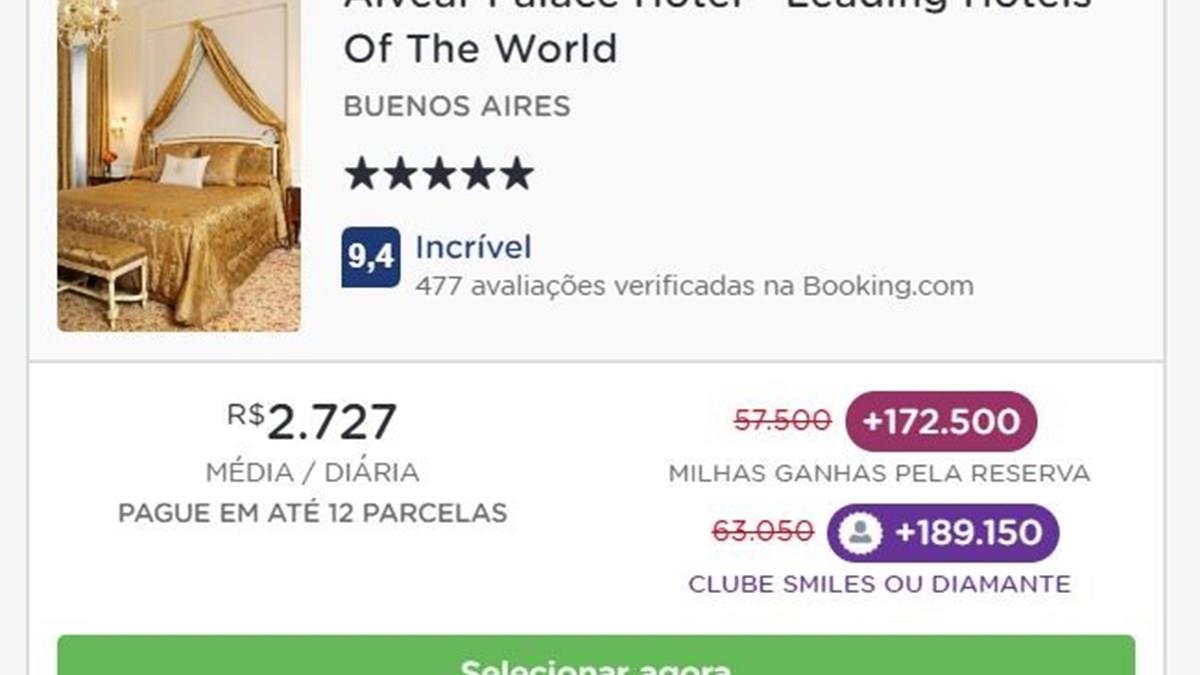Click MILHAS GANHAS PELA RESERVA label
This screenshot has height=675, width=1200.
click(879, 473)
